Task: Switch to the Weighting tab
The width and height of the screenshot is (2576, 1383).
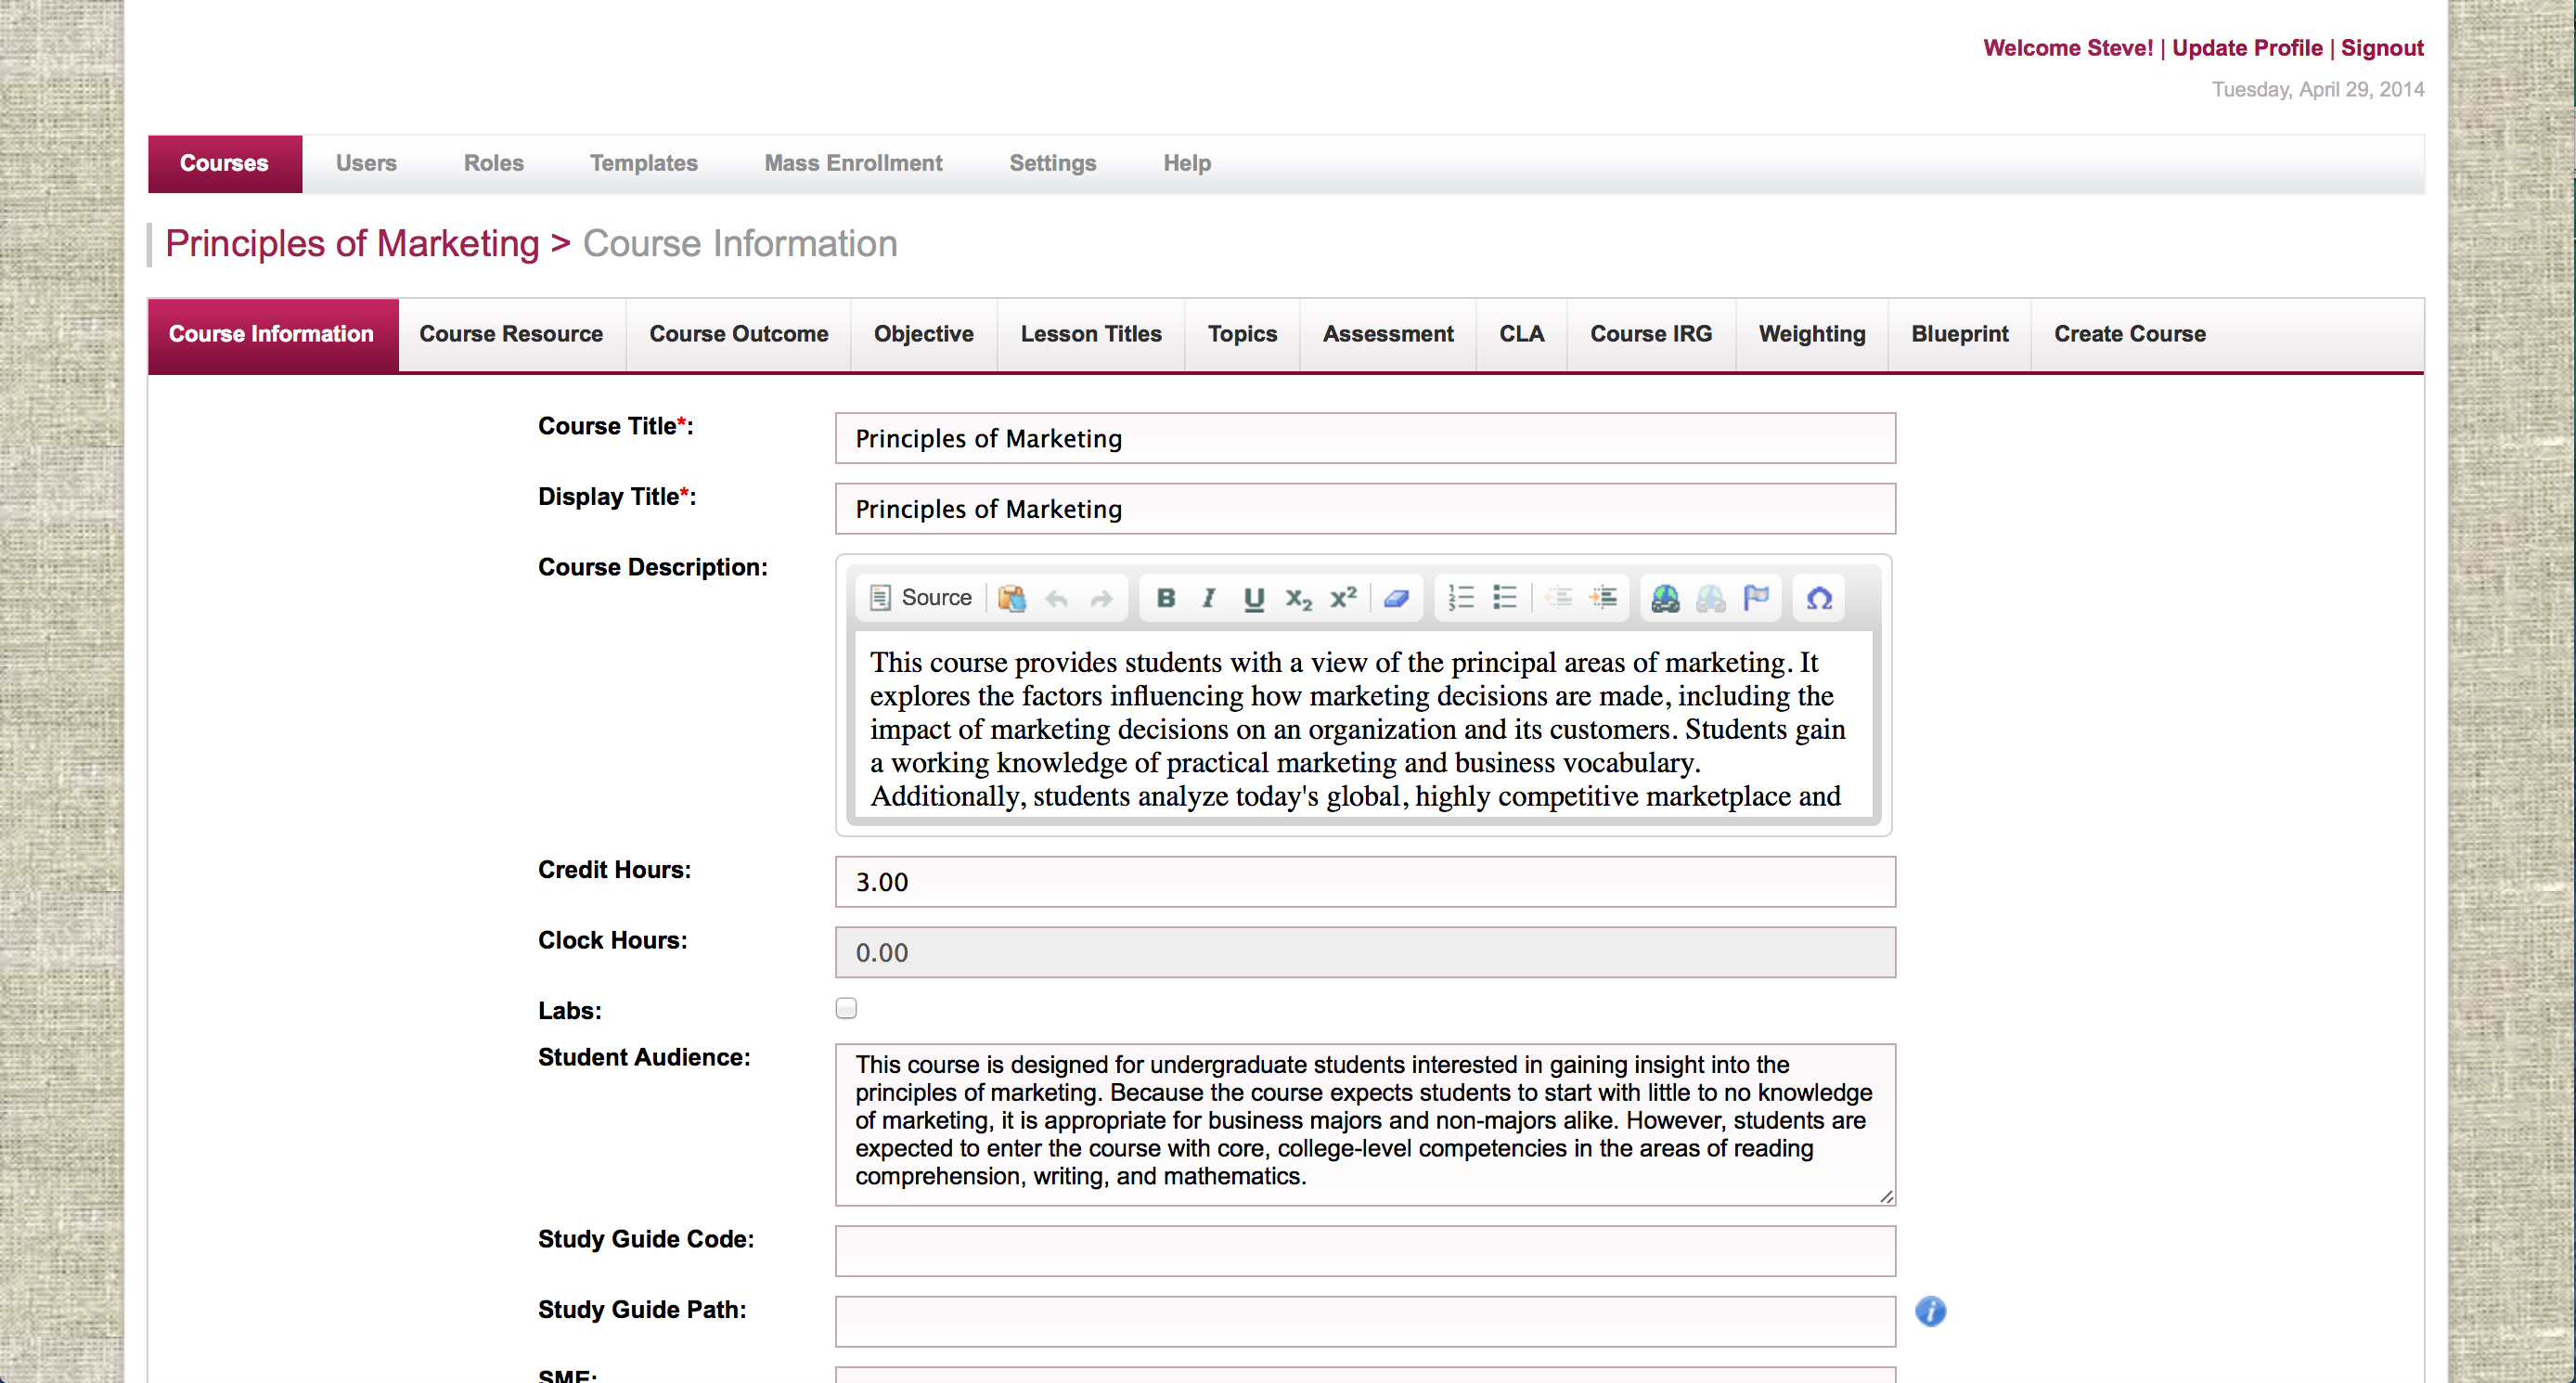Action: click(1812, 334)
